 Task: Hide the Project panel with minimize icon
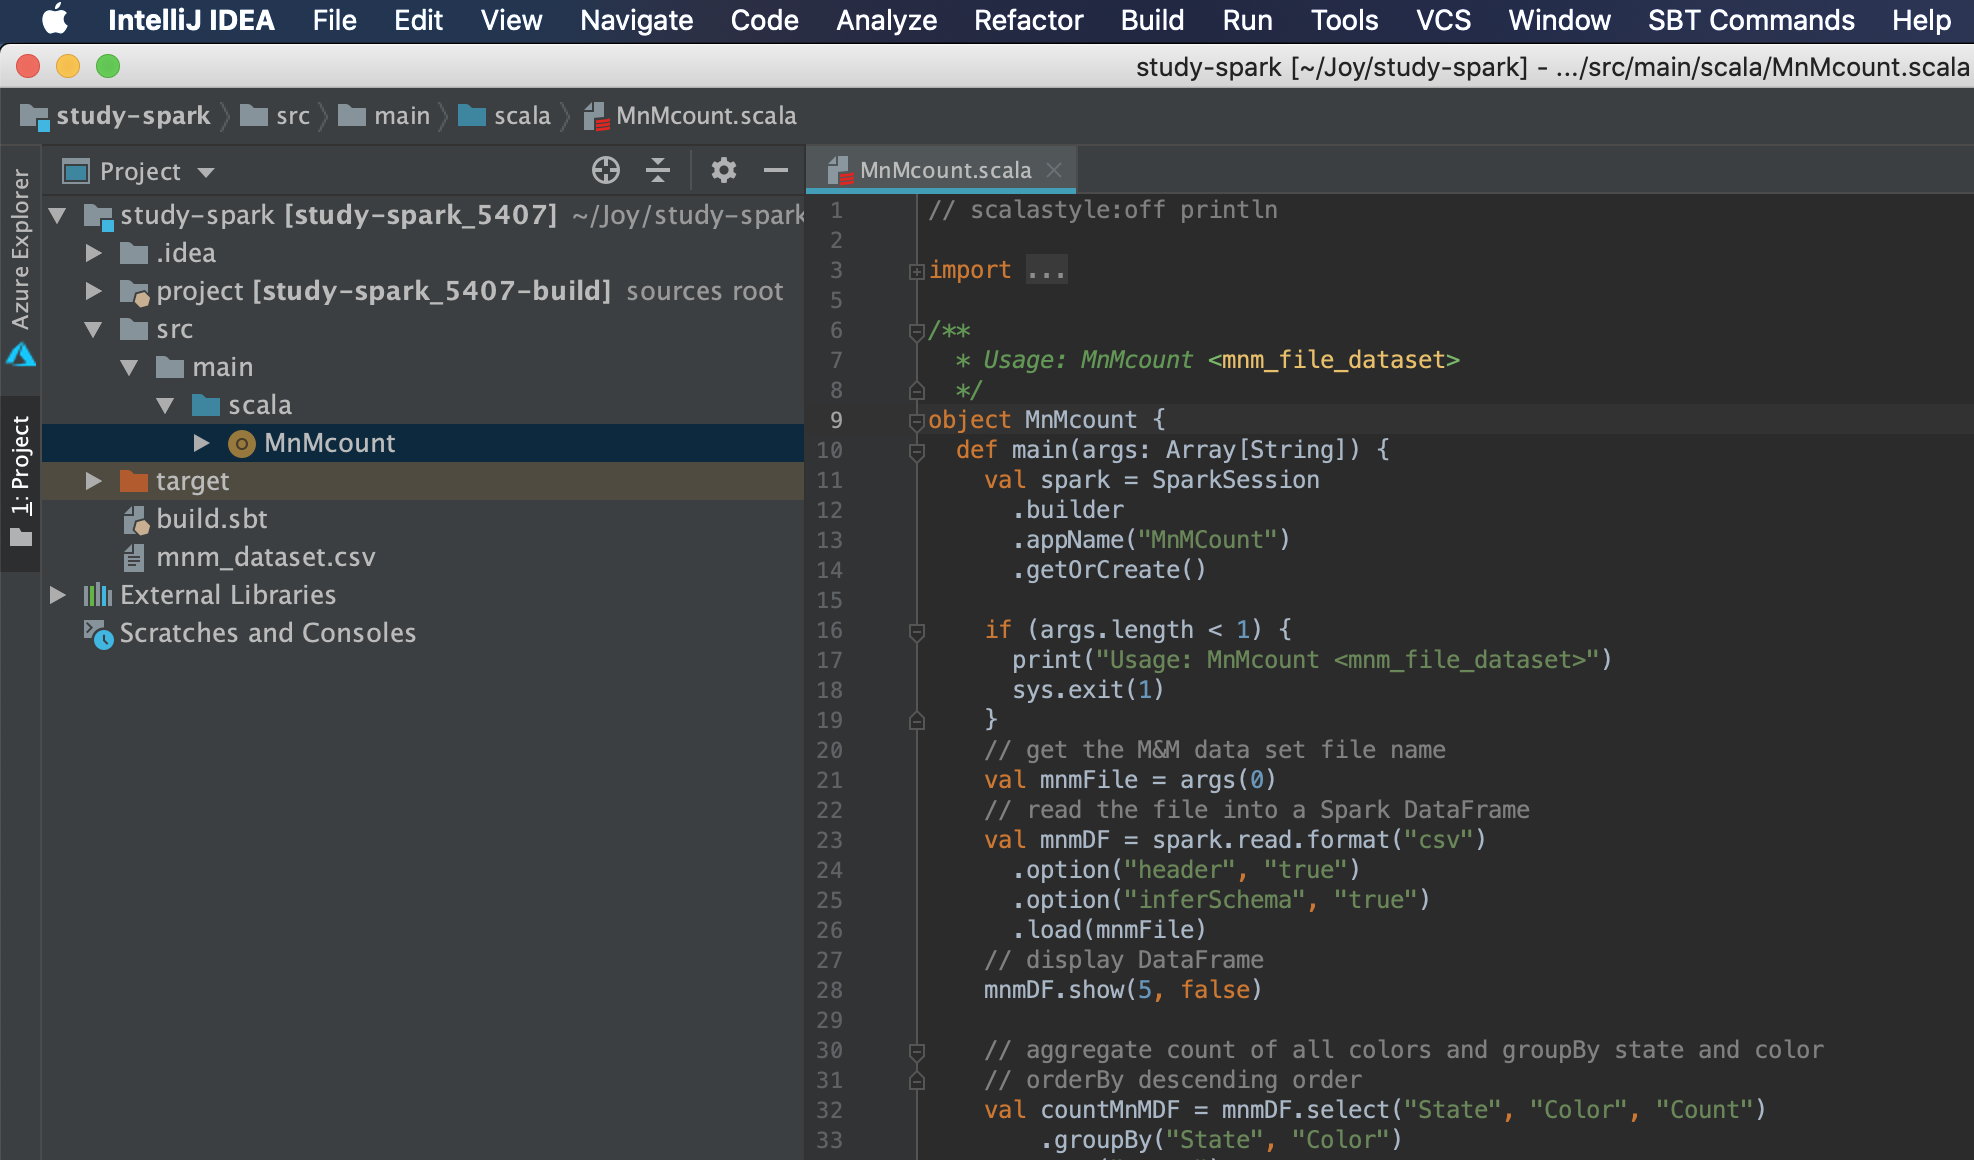coord(776,171)
